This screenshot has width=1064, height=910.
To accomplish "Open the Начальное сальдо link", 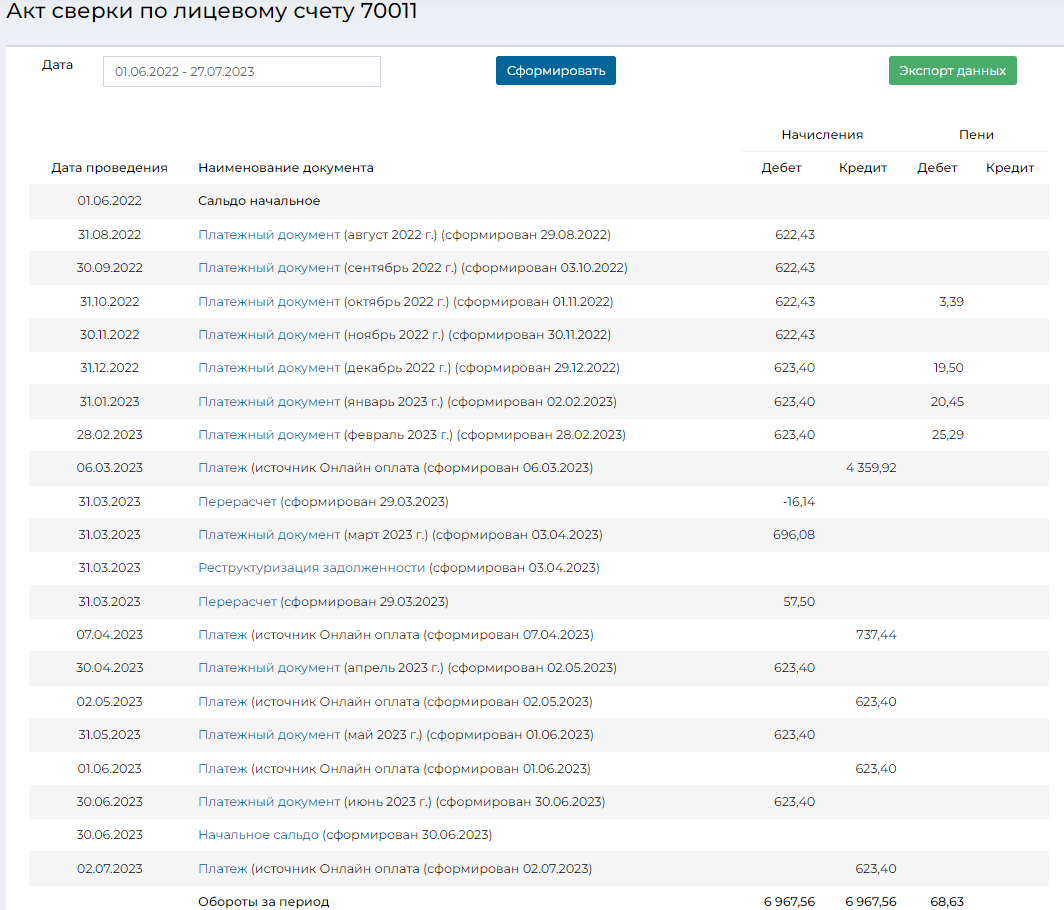I will tap(258, 835).
